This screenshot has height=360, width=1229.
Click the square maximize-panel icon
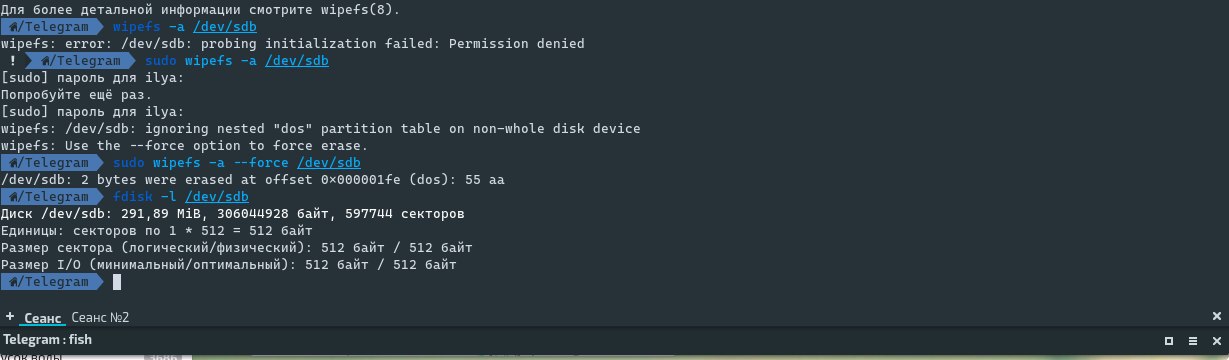[1167, 340]
